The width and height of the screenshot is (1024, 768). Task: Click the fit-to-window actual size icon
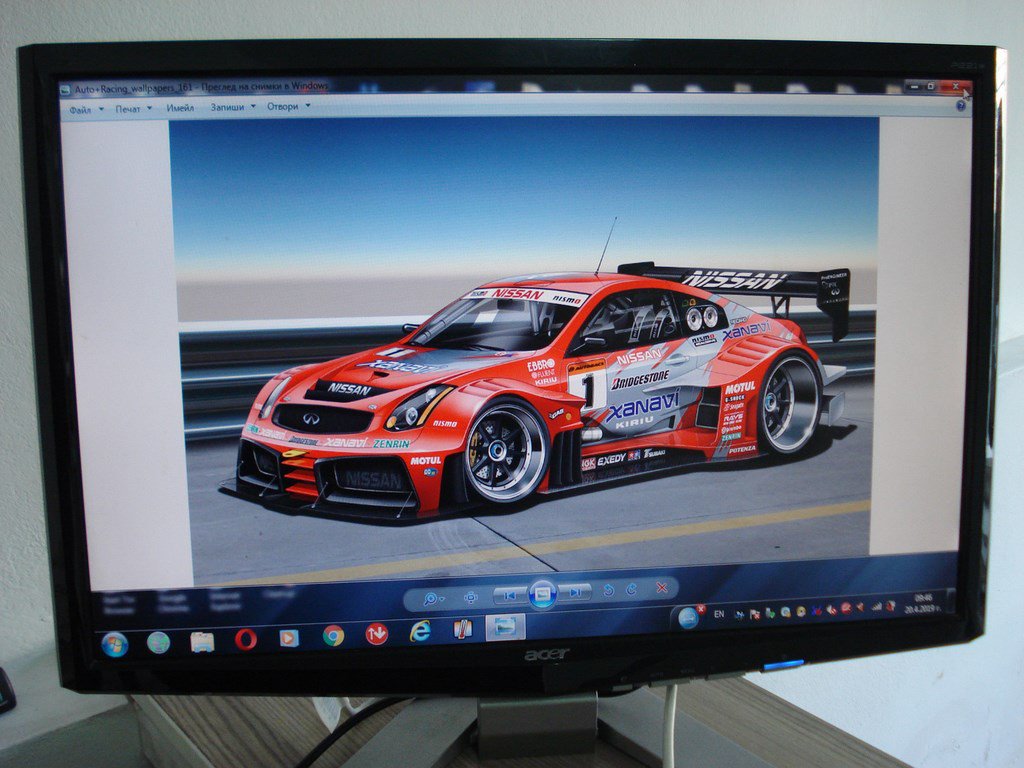pyautogui.click(x=470, y=597)
